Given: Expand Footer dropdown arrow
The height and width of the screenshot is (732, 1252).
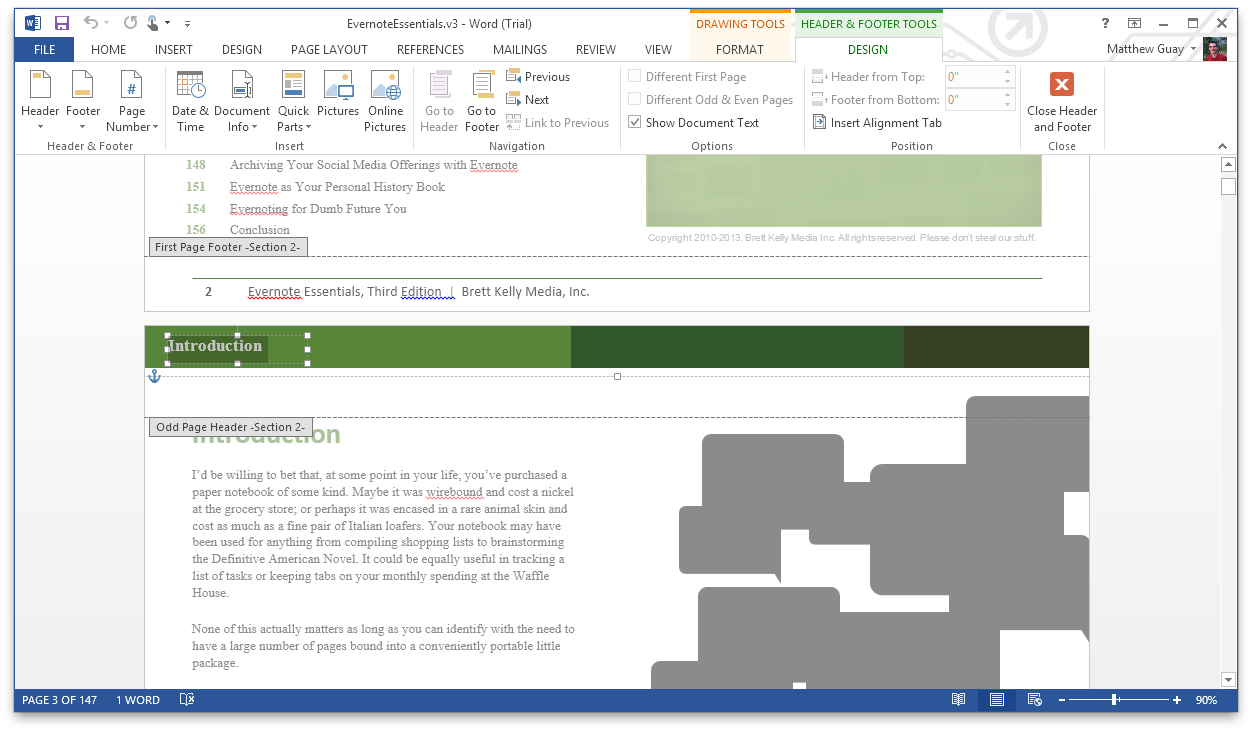Looking at the screenshot, I should [83, 127].
